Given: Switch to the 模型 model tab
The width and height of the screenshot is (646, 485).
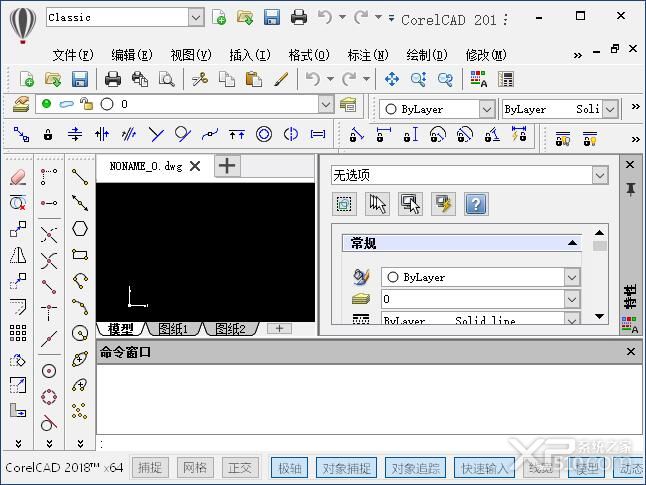Looking at the screenshot, I should pyautogui.click(x=120, y=329).
